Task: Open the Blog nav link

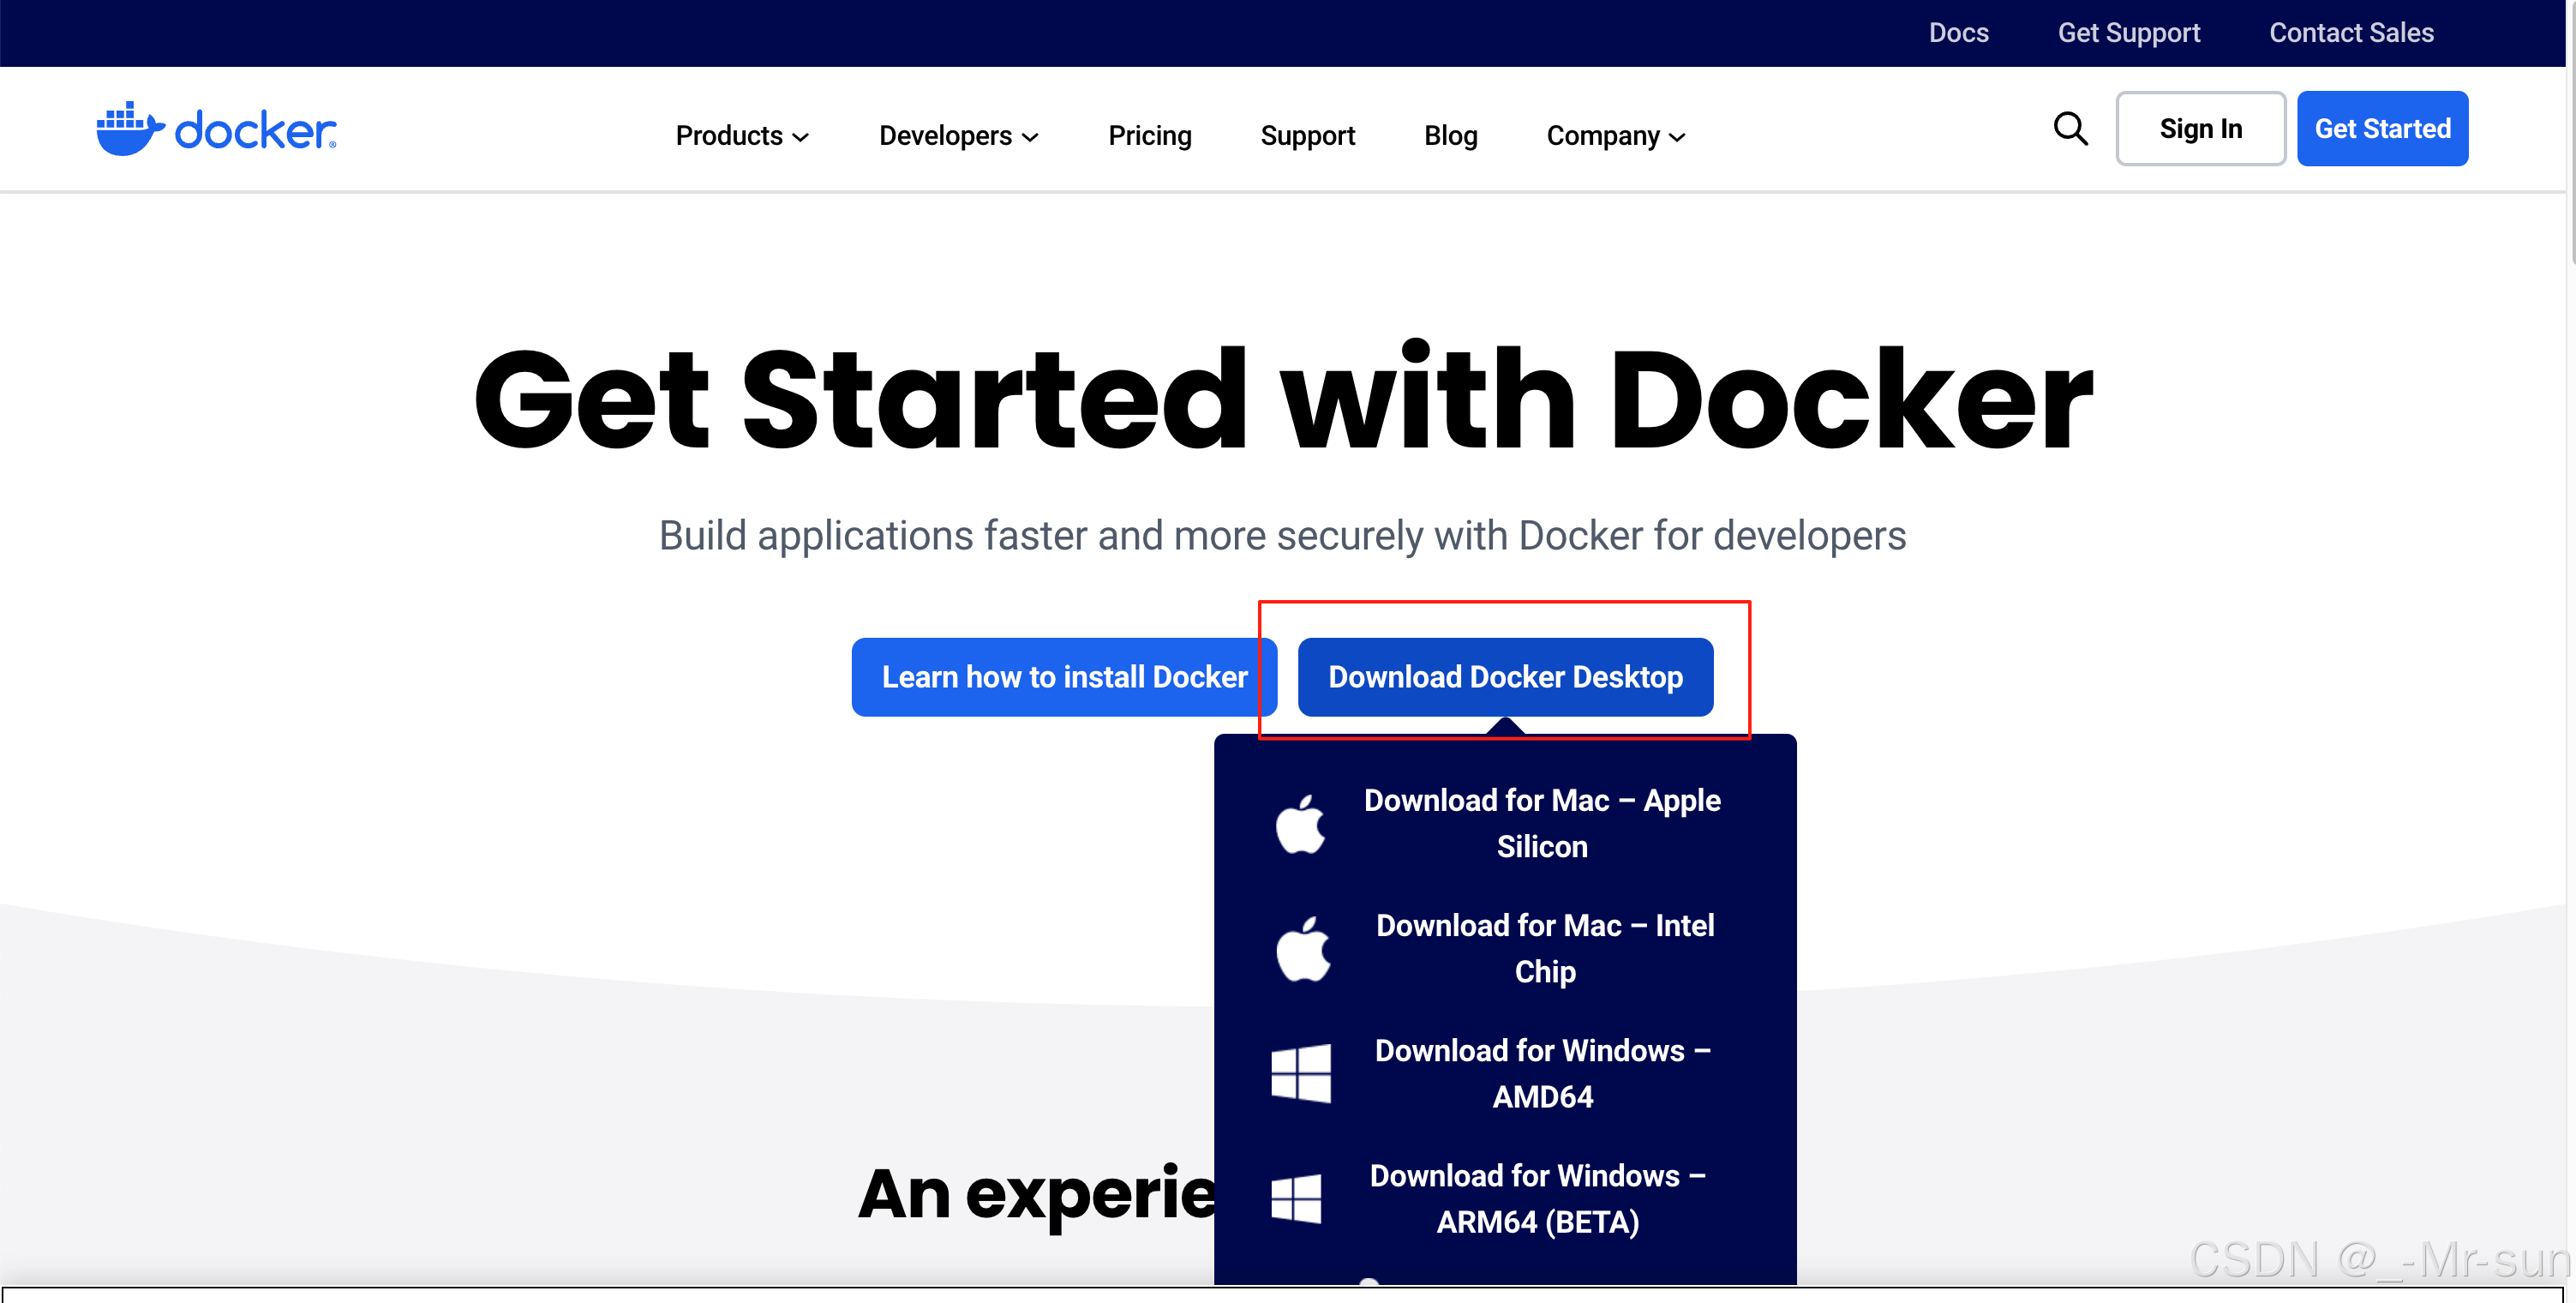Action: point(1450,135)
